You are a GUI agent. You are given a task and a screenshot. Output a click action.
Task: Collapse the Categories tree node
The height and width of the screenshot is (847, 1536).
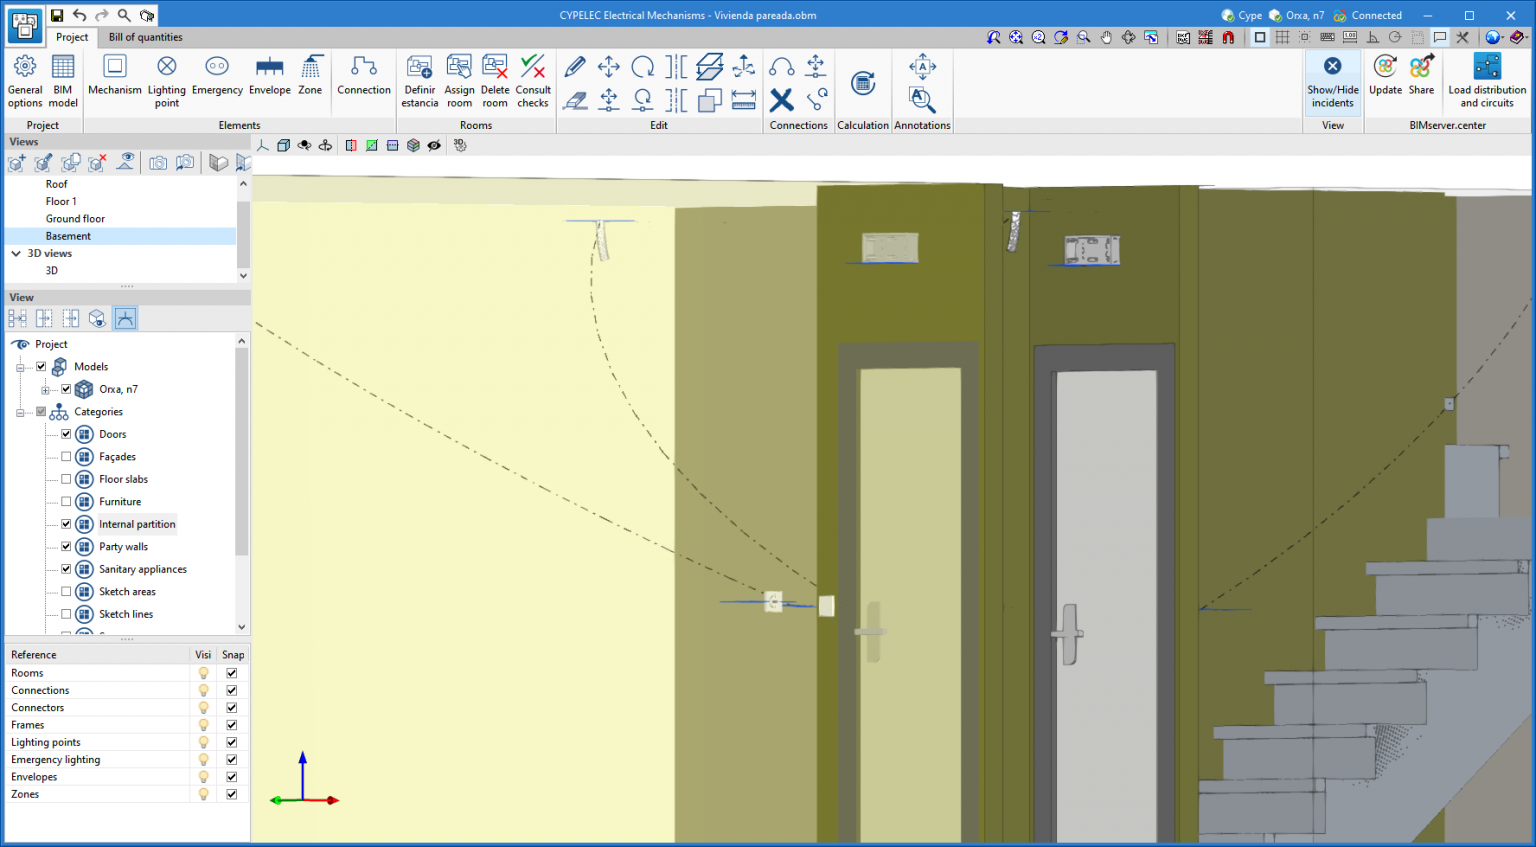[20, 412]
